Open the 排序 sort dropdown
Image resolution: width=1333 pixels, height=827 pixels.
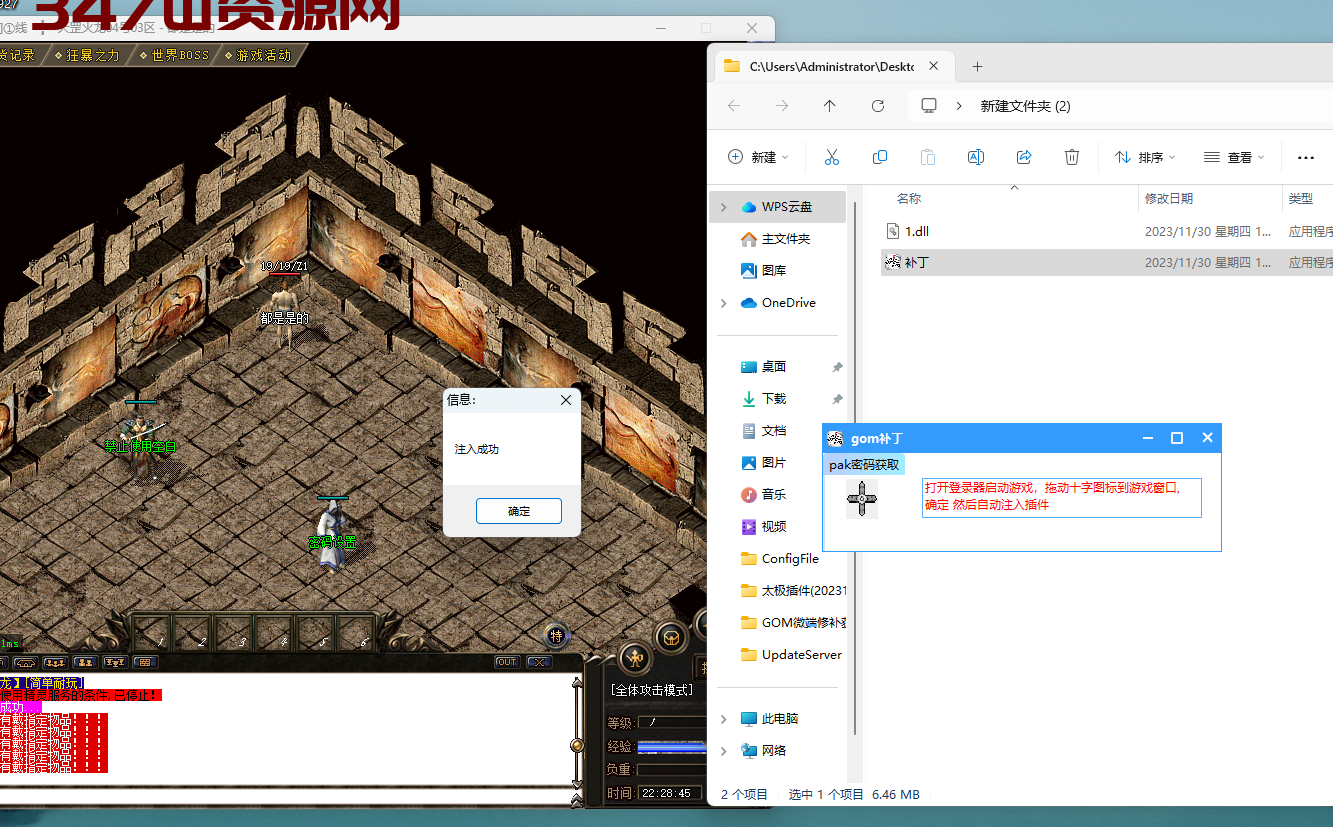point(1145,157)
